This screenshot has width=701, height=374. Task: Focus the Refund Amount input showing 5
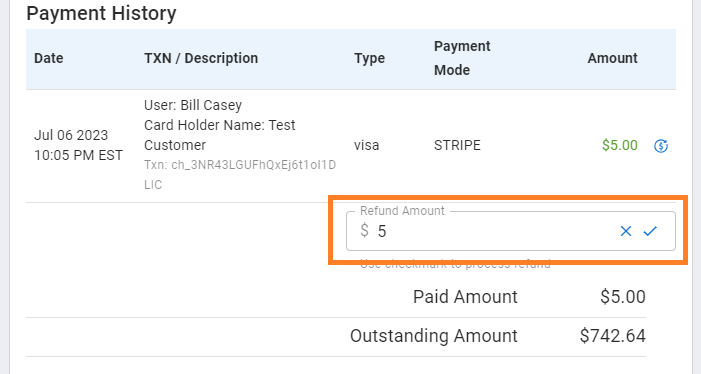coord(494,231)
